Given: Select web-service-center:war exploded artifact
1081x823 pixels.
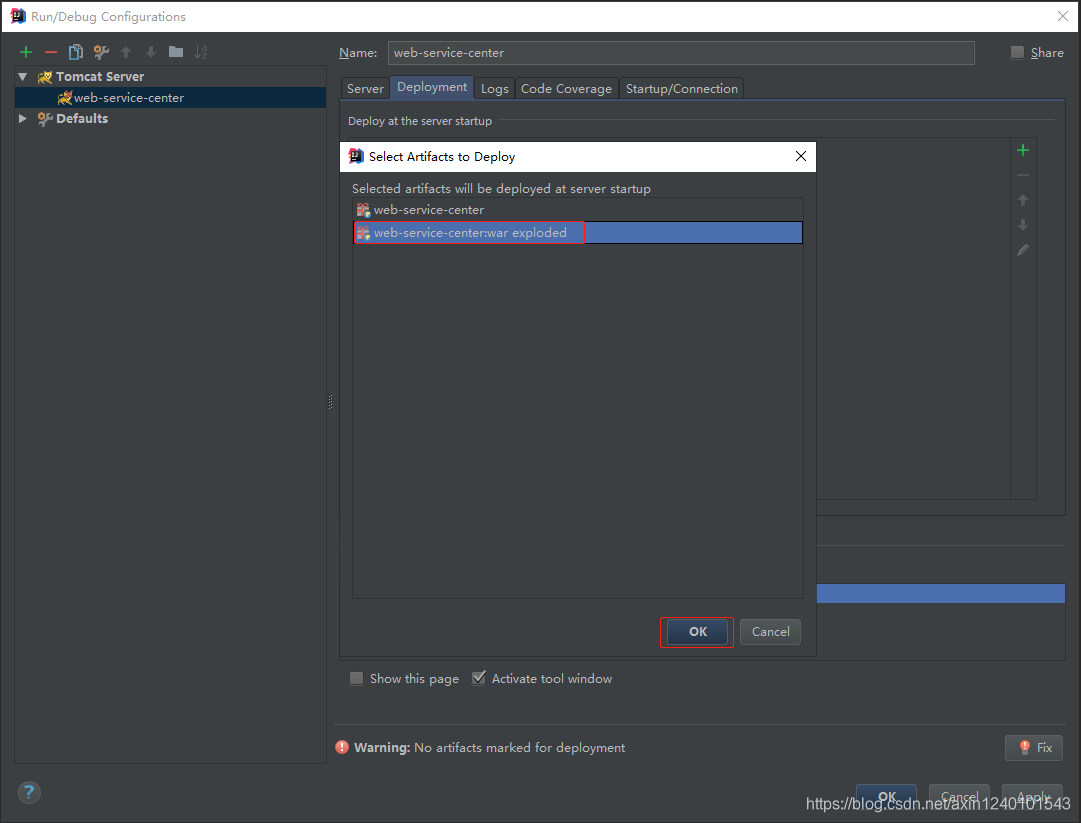Looking at the screenshot, I should [x=578, y=232].
